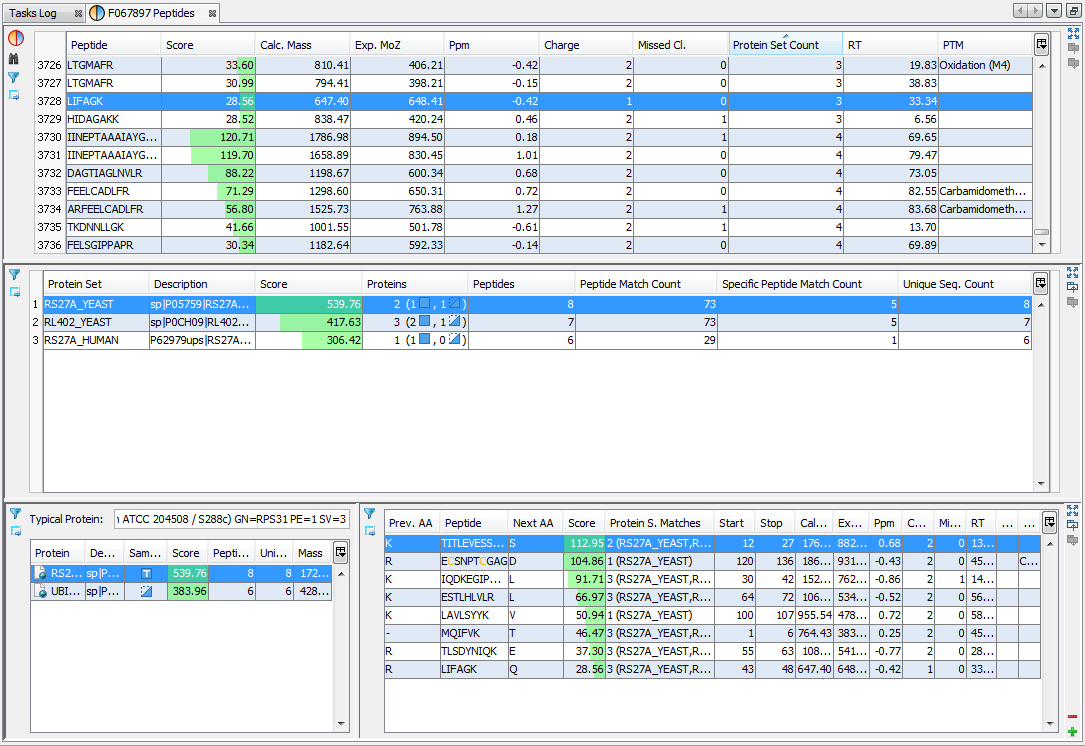Click export icon below Protein Set filter
This screenshot has height=746, width=1085.
(x=15, y=291)
